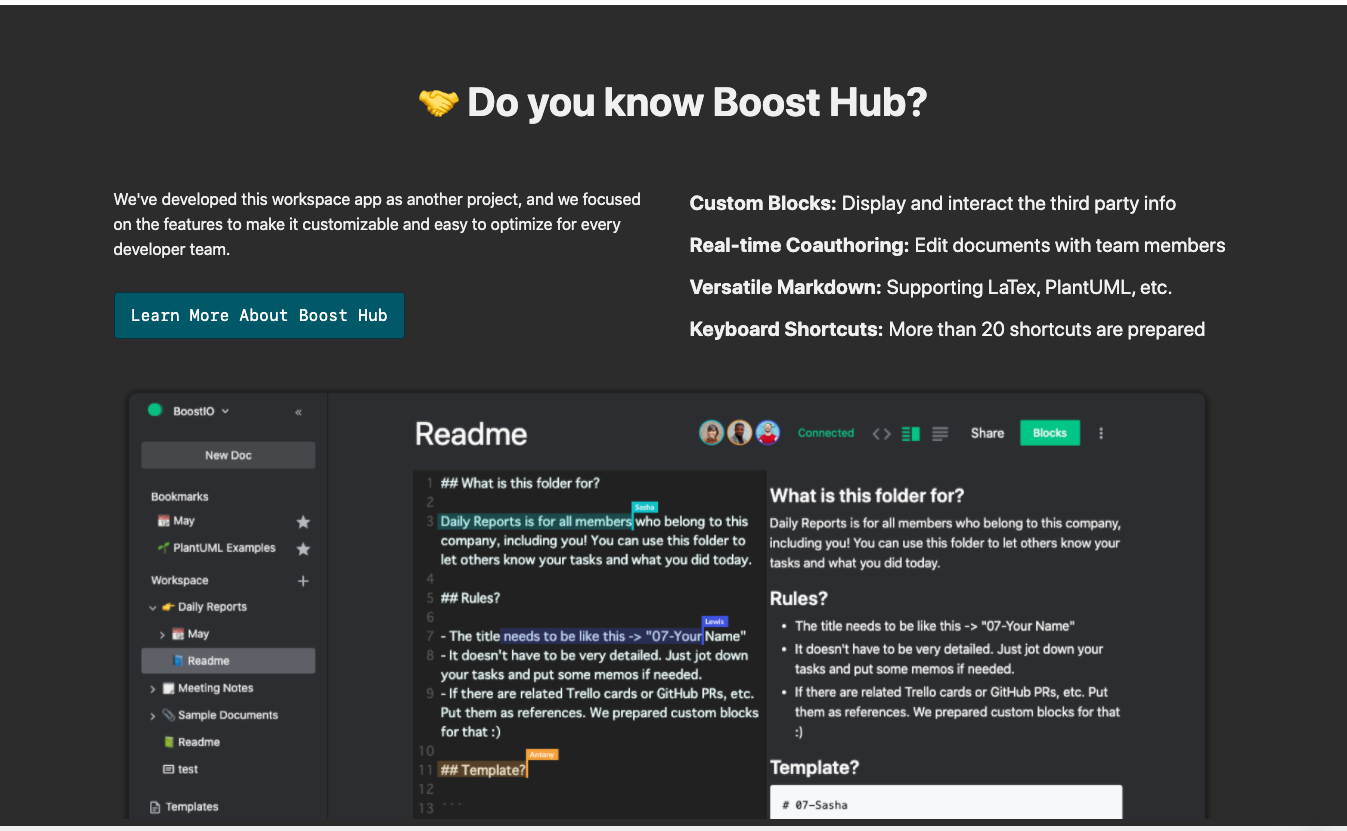
Task: Click editor line '## What is this folder for?'
Action: coord(520,483)
